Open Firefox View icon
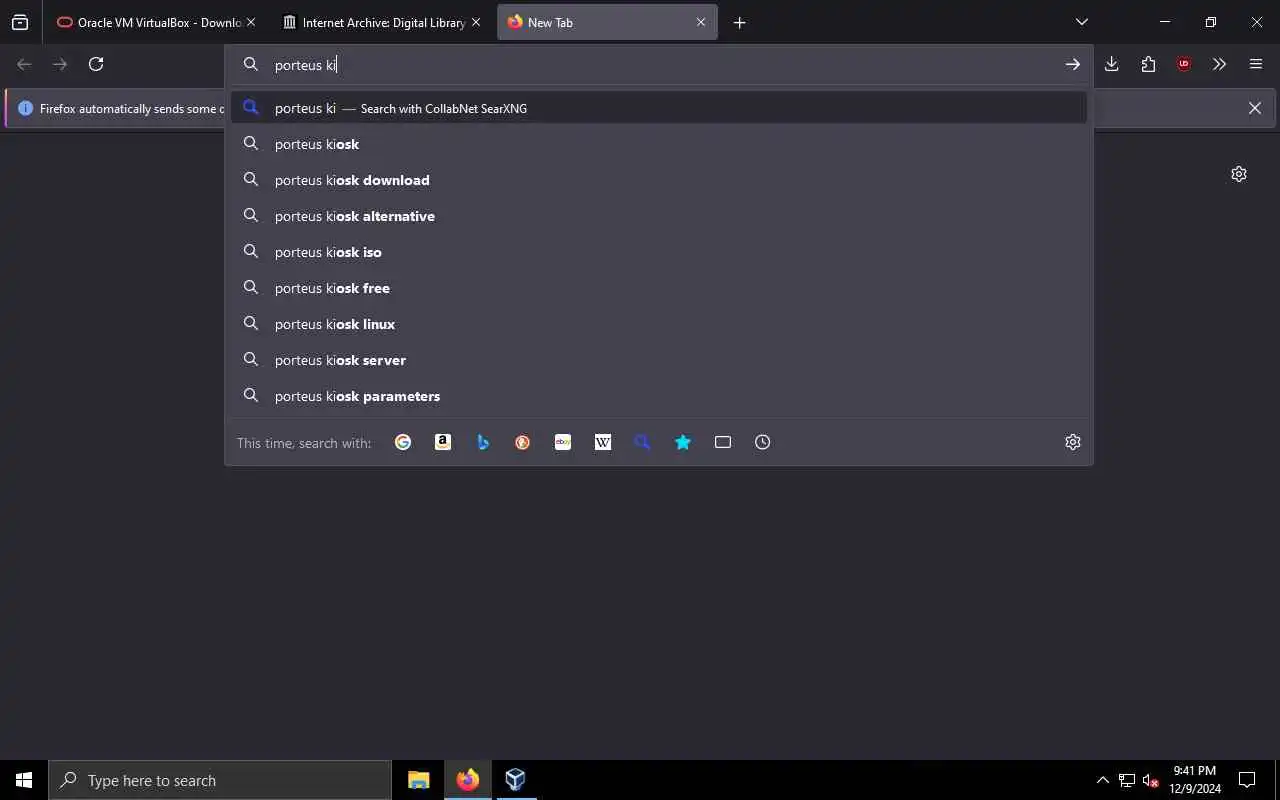The height and width of the screenshot is (800, 1280). coord(20,22)
